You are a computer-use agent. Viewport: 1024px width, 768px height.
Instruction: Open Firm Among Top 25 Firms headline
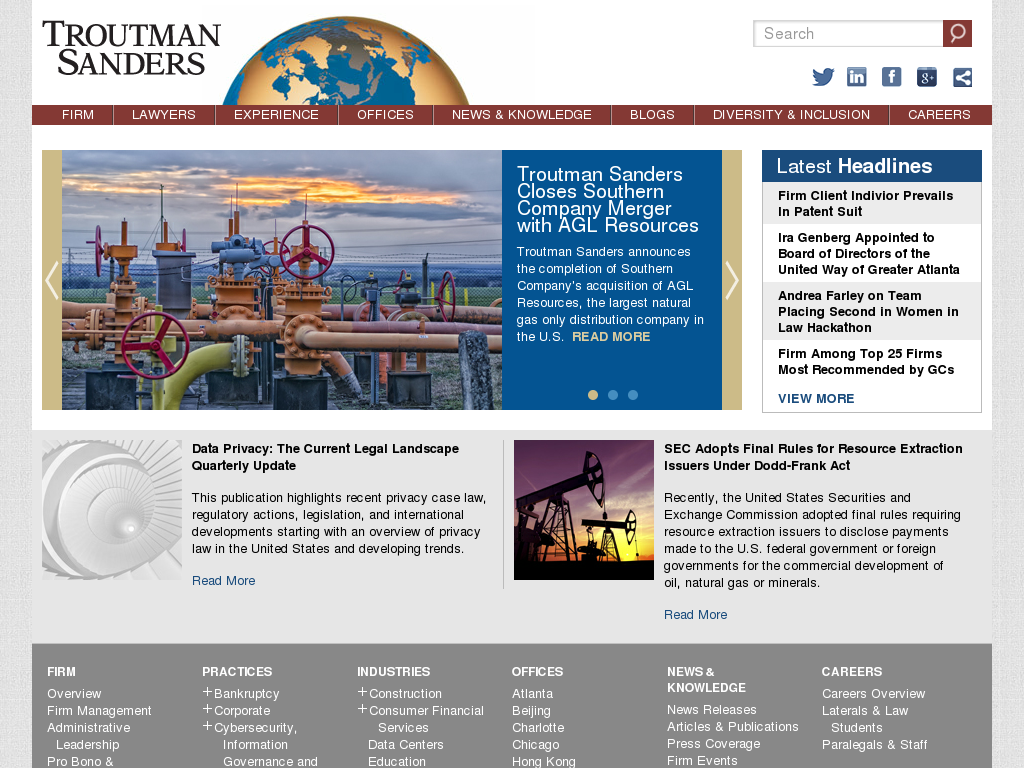[866, 362]
